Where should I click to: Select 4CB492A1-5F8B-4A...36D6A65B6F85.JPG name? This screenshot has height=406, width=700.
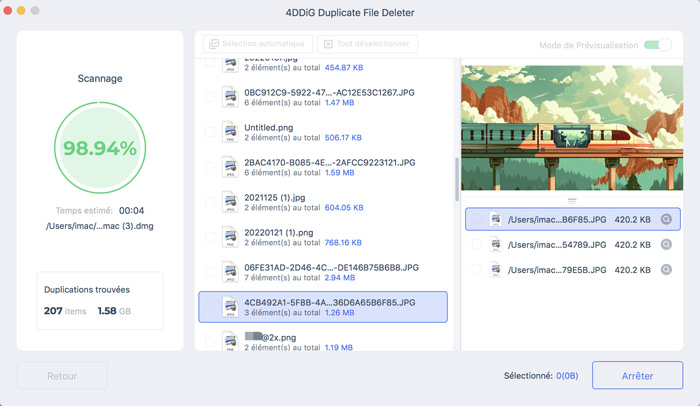329,302
